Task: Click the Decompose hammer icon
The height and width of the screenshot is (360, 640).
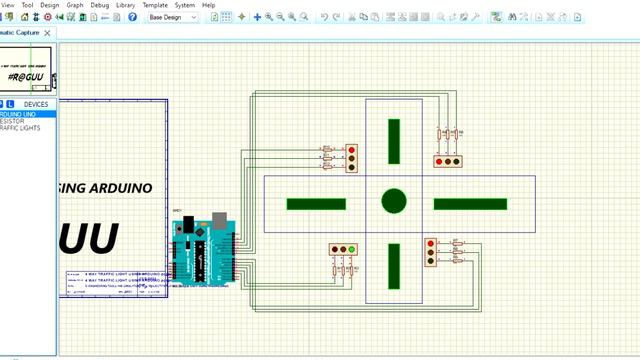Action: (x=476, y=17)
